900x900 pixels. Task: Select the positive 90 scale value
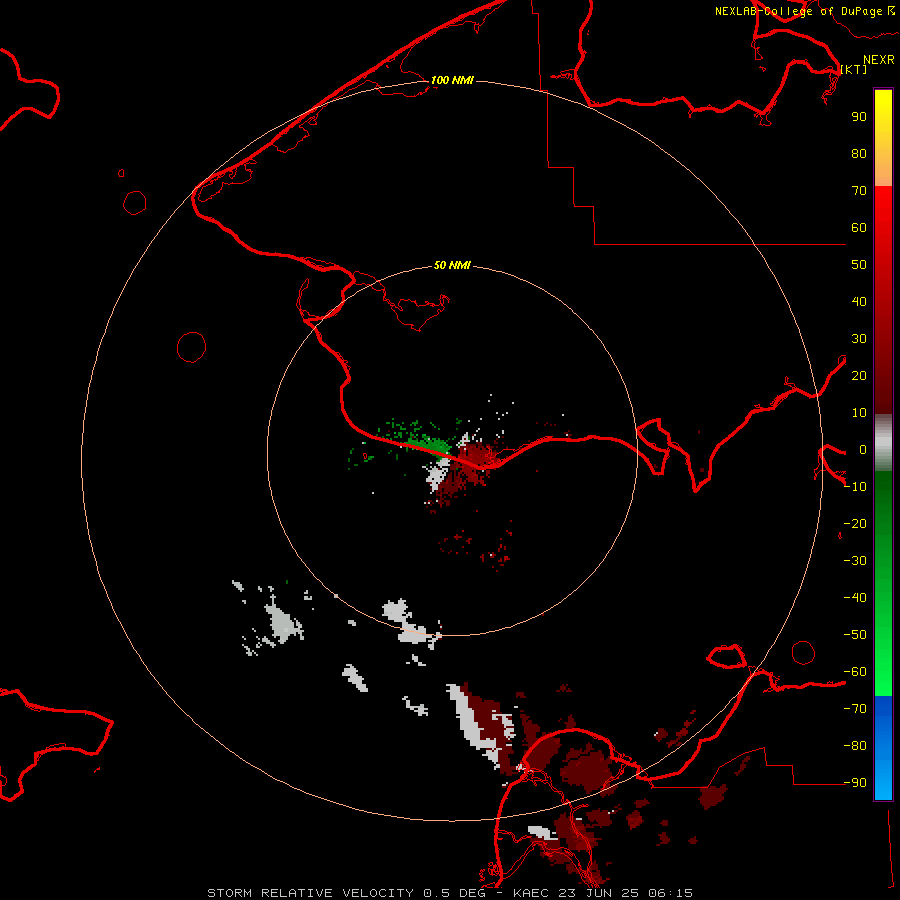pyautogui.click(x=859, y=117)
